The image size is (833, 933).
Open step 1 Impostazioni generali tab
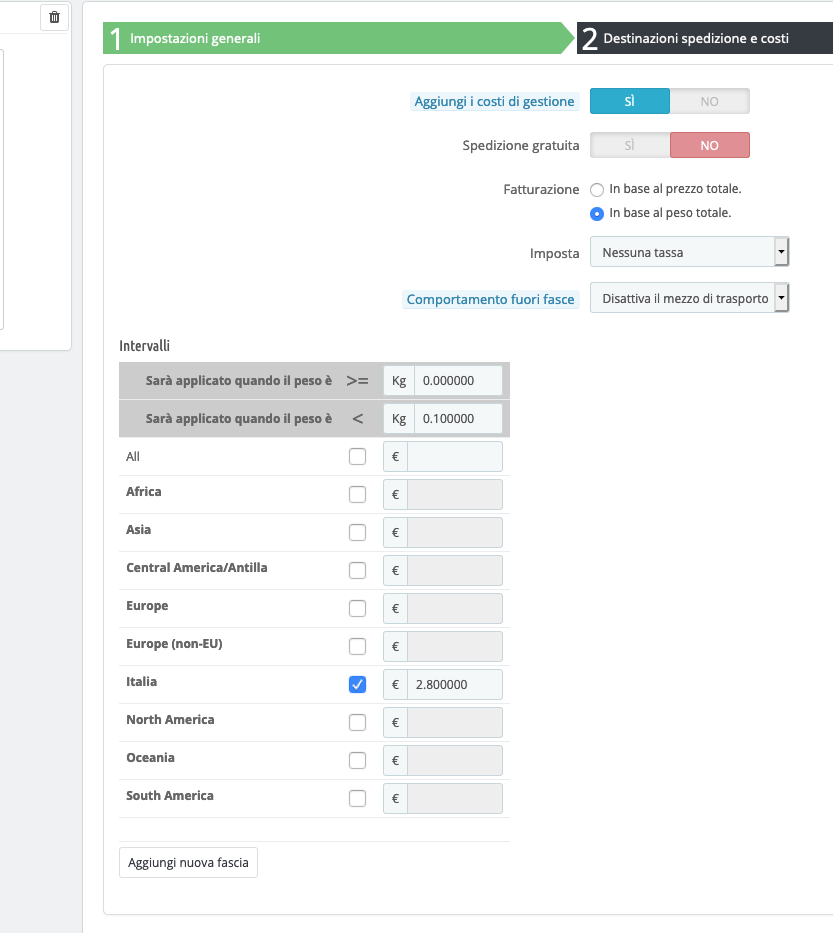338,38
